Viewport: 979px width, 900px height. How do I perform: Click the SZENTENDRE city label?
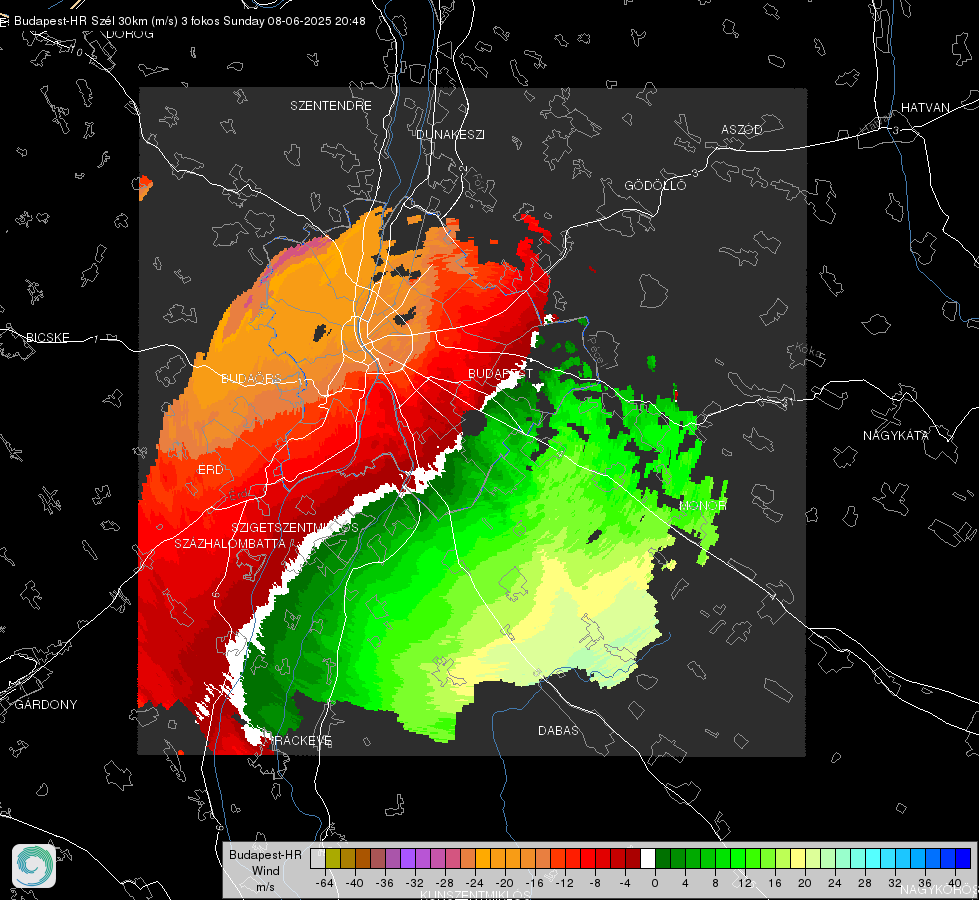(x=331, y=106)
